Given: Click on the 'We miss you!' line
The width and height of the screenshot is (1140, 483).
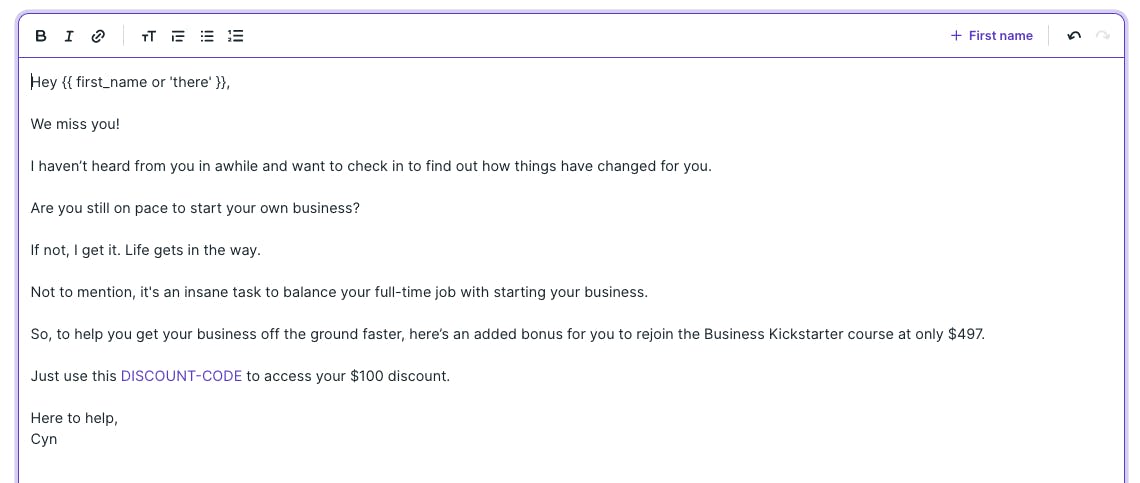Looking at the screenshot, I should point(75,124).
